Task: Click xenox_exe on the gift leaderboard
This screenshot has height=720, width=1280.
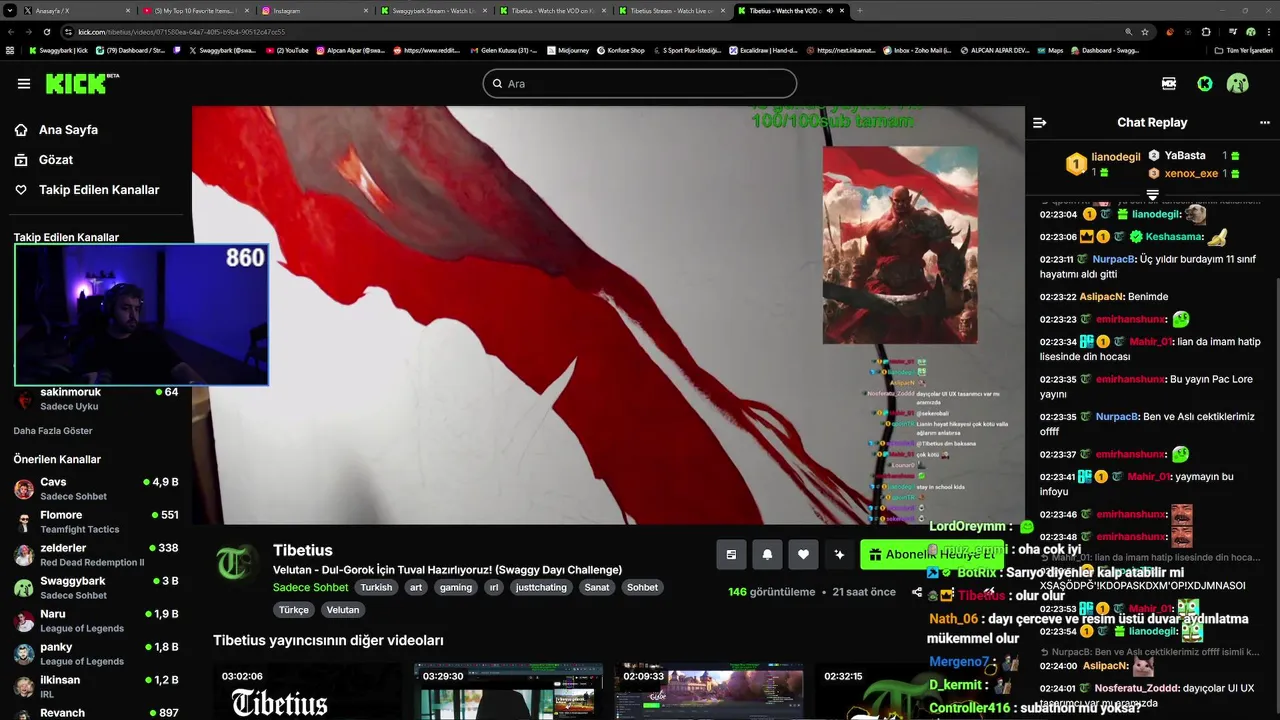Action: click(1191, 174)
